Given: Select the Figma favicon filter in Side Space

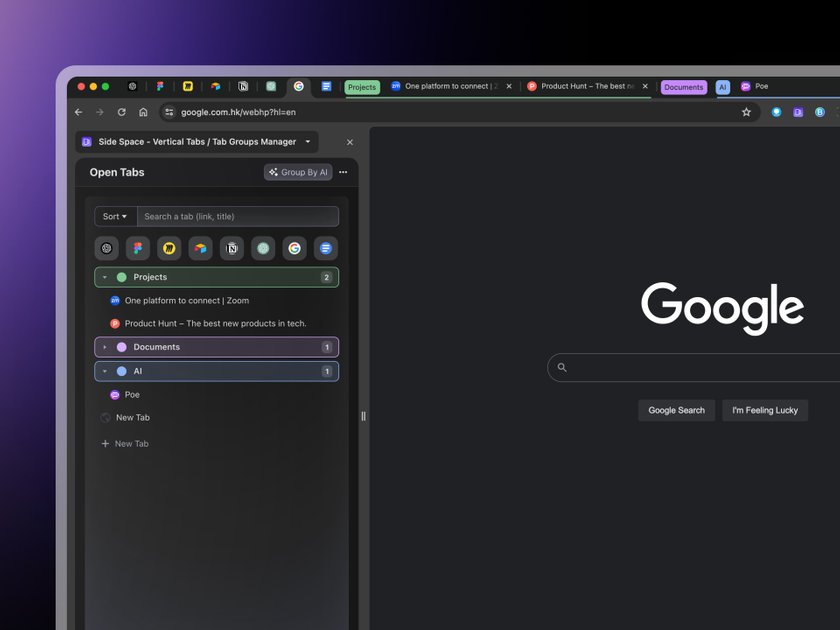Looking at the screenshot, I should point(137,248).
